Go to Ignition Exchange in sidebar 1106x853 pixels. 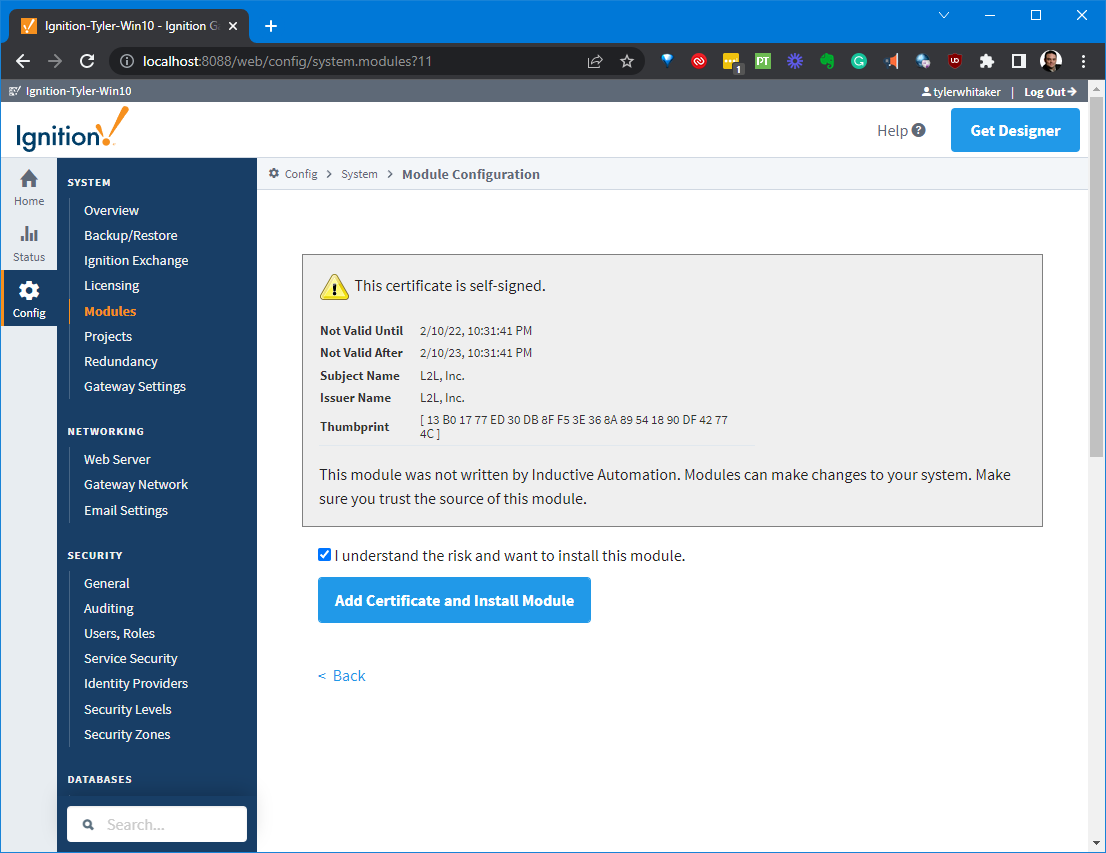click(x=136, y=260)
